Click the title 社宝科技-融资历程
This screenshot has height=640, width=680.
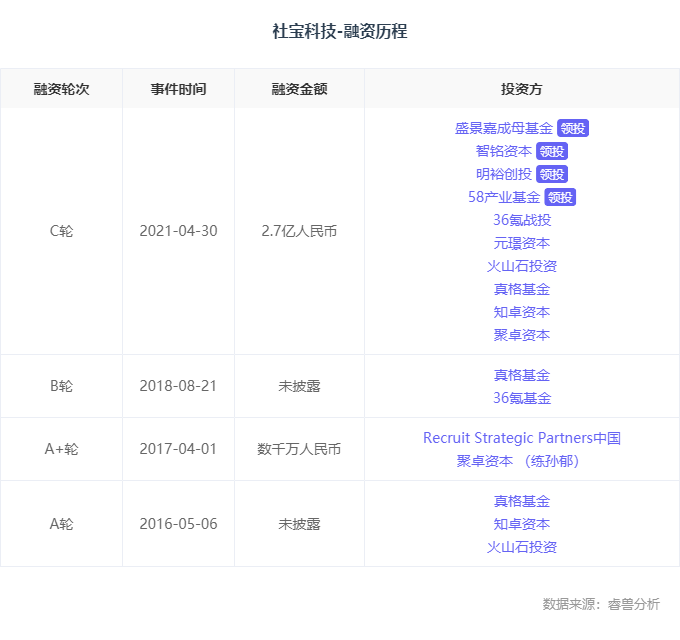340,31
